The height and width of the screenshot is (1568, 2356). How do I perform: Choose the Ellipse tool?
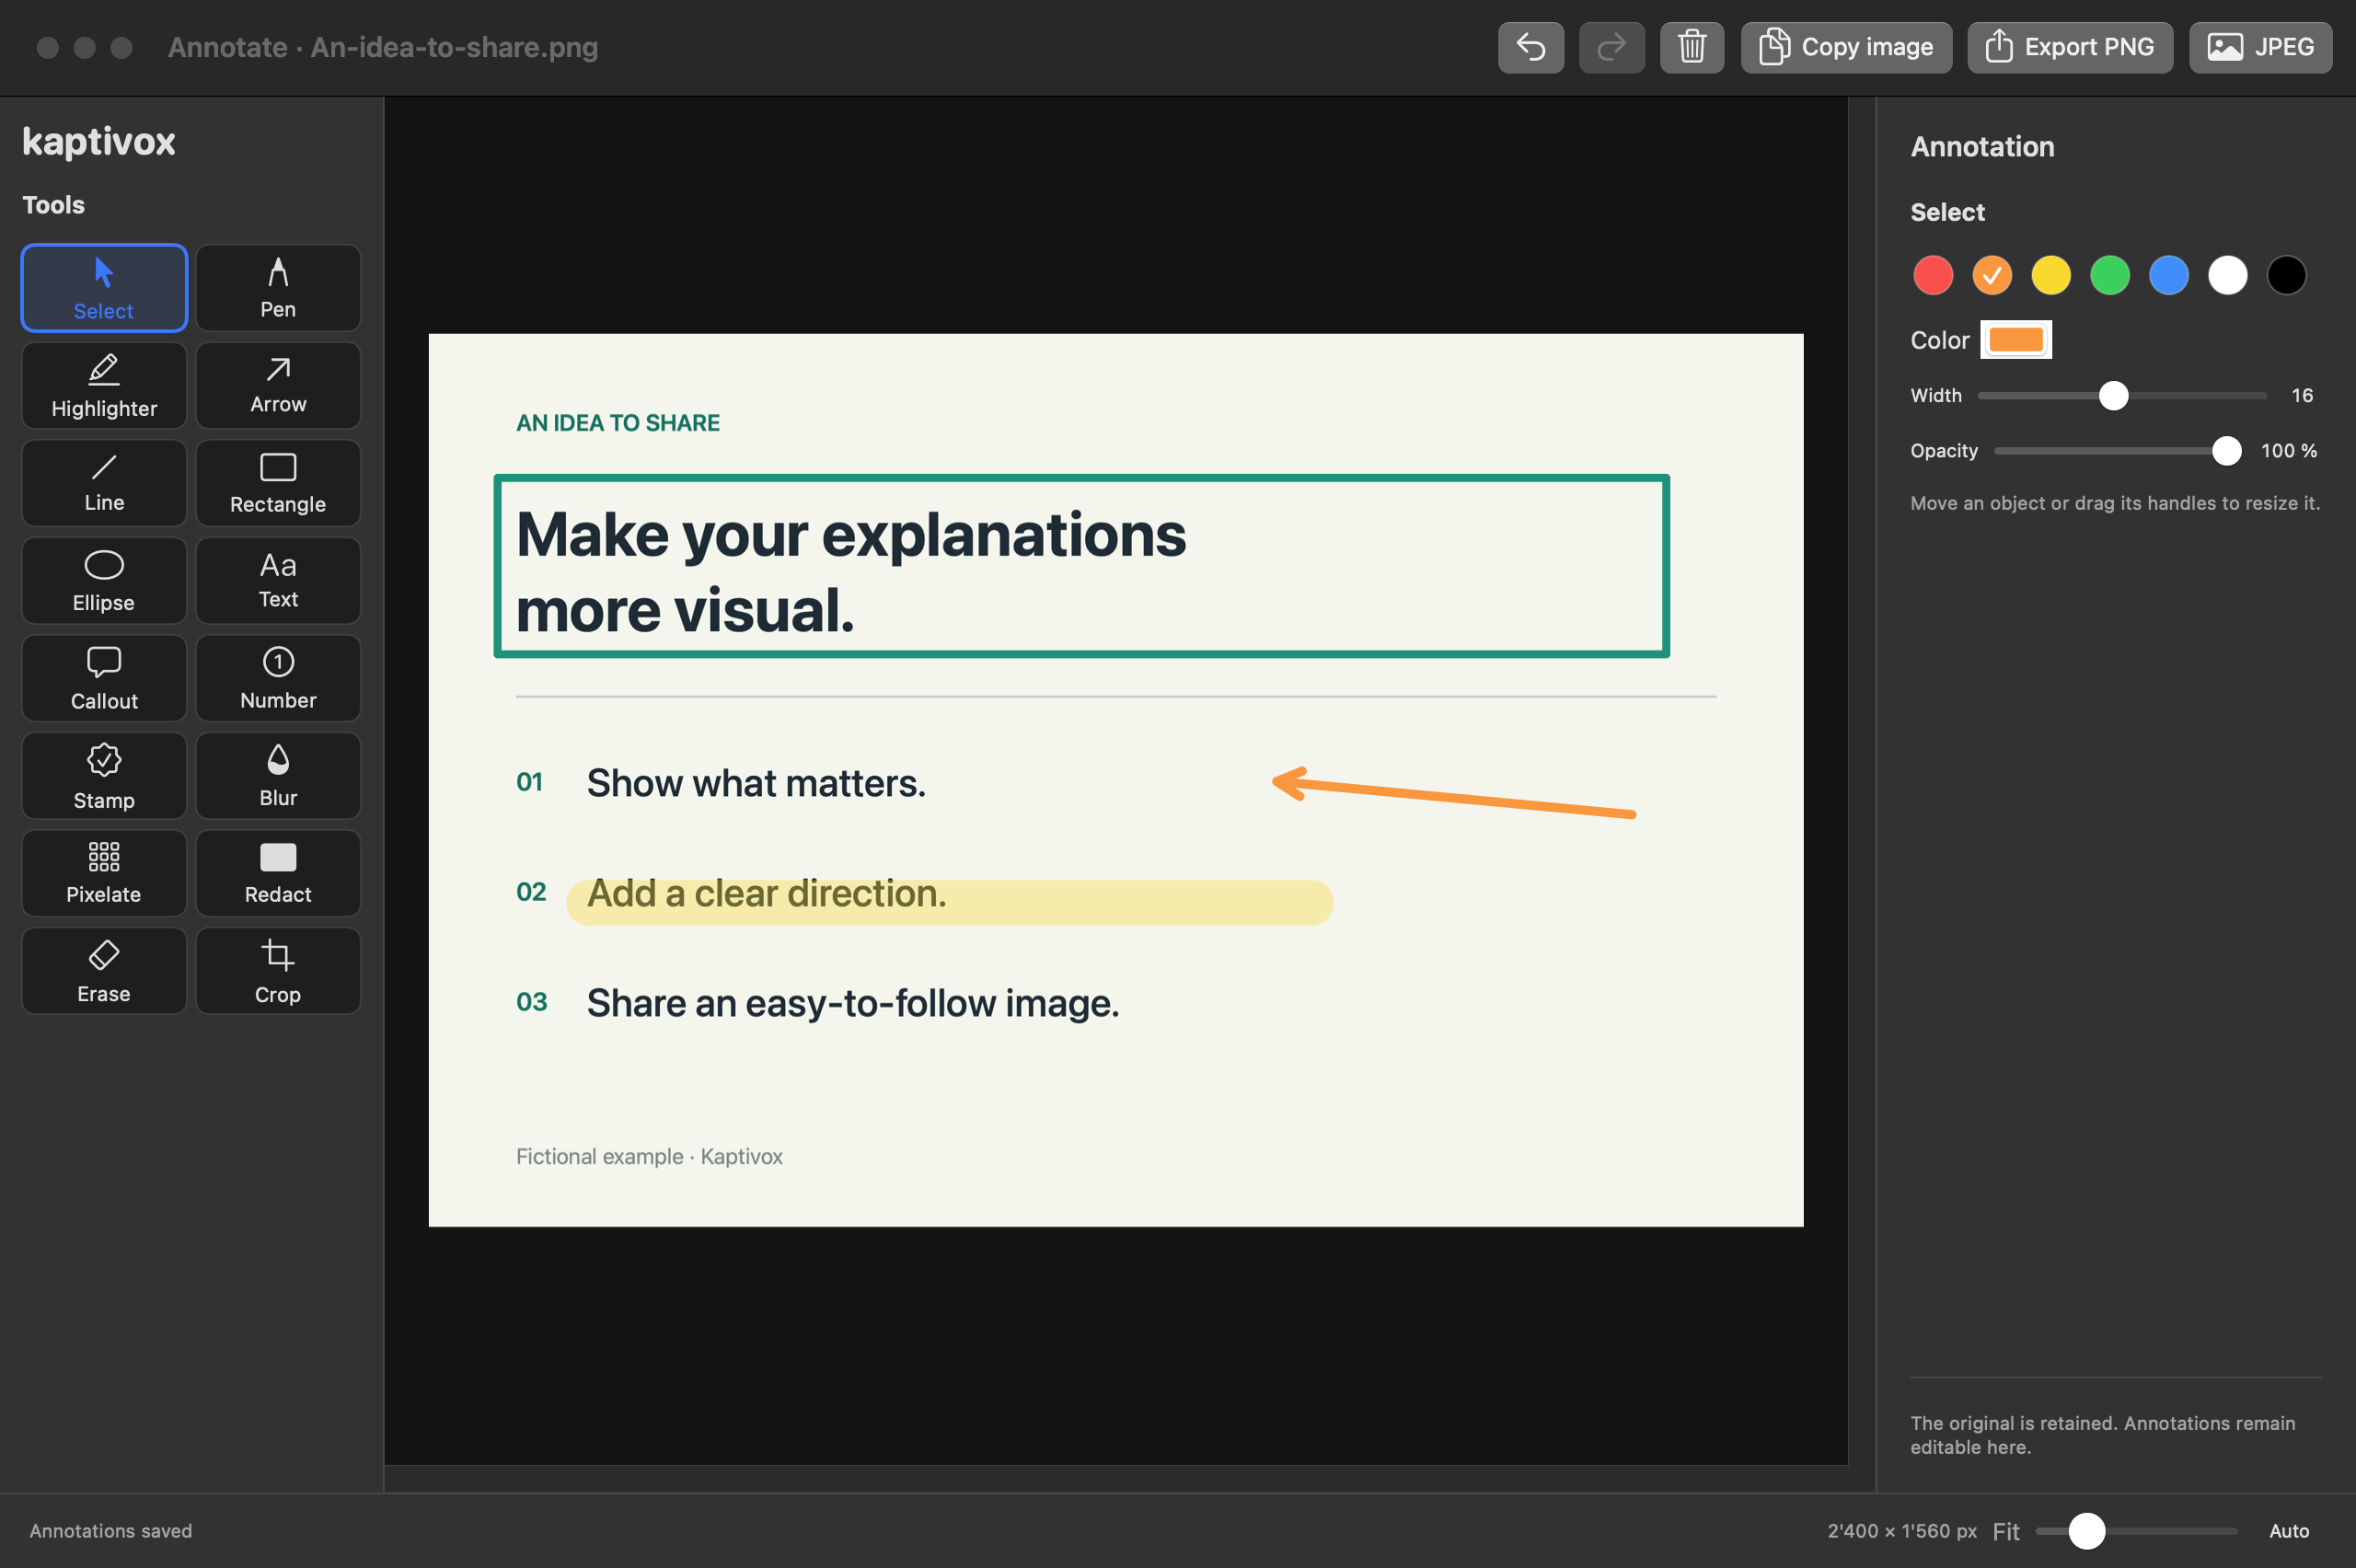pos(104,581)
